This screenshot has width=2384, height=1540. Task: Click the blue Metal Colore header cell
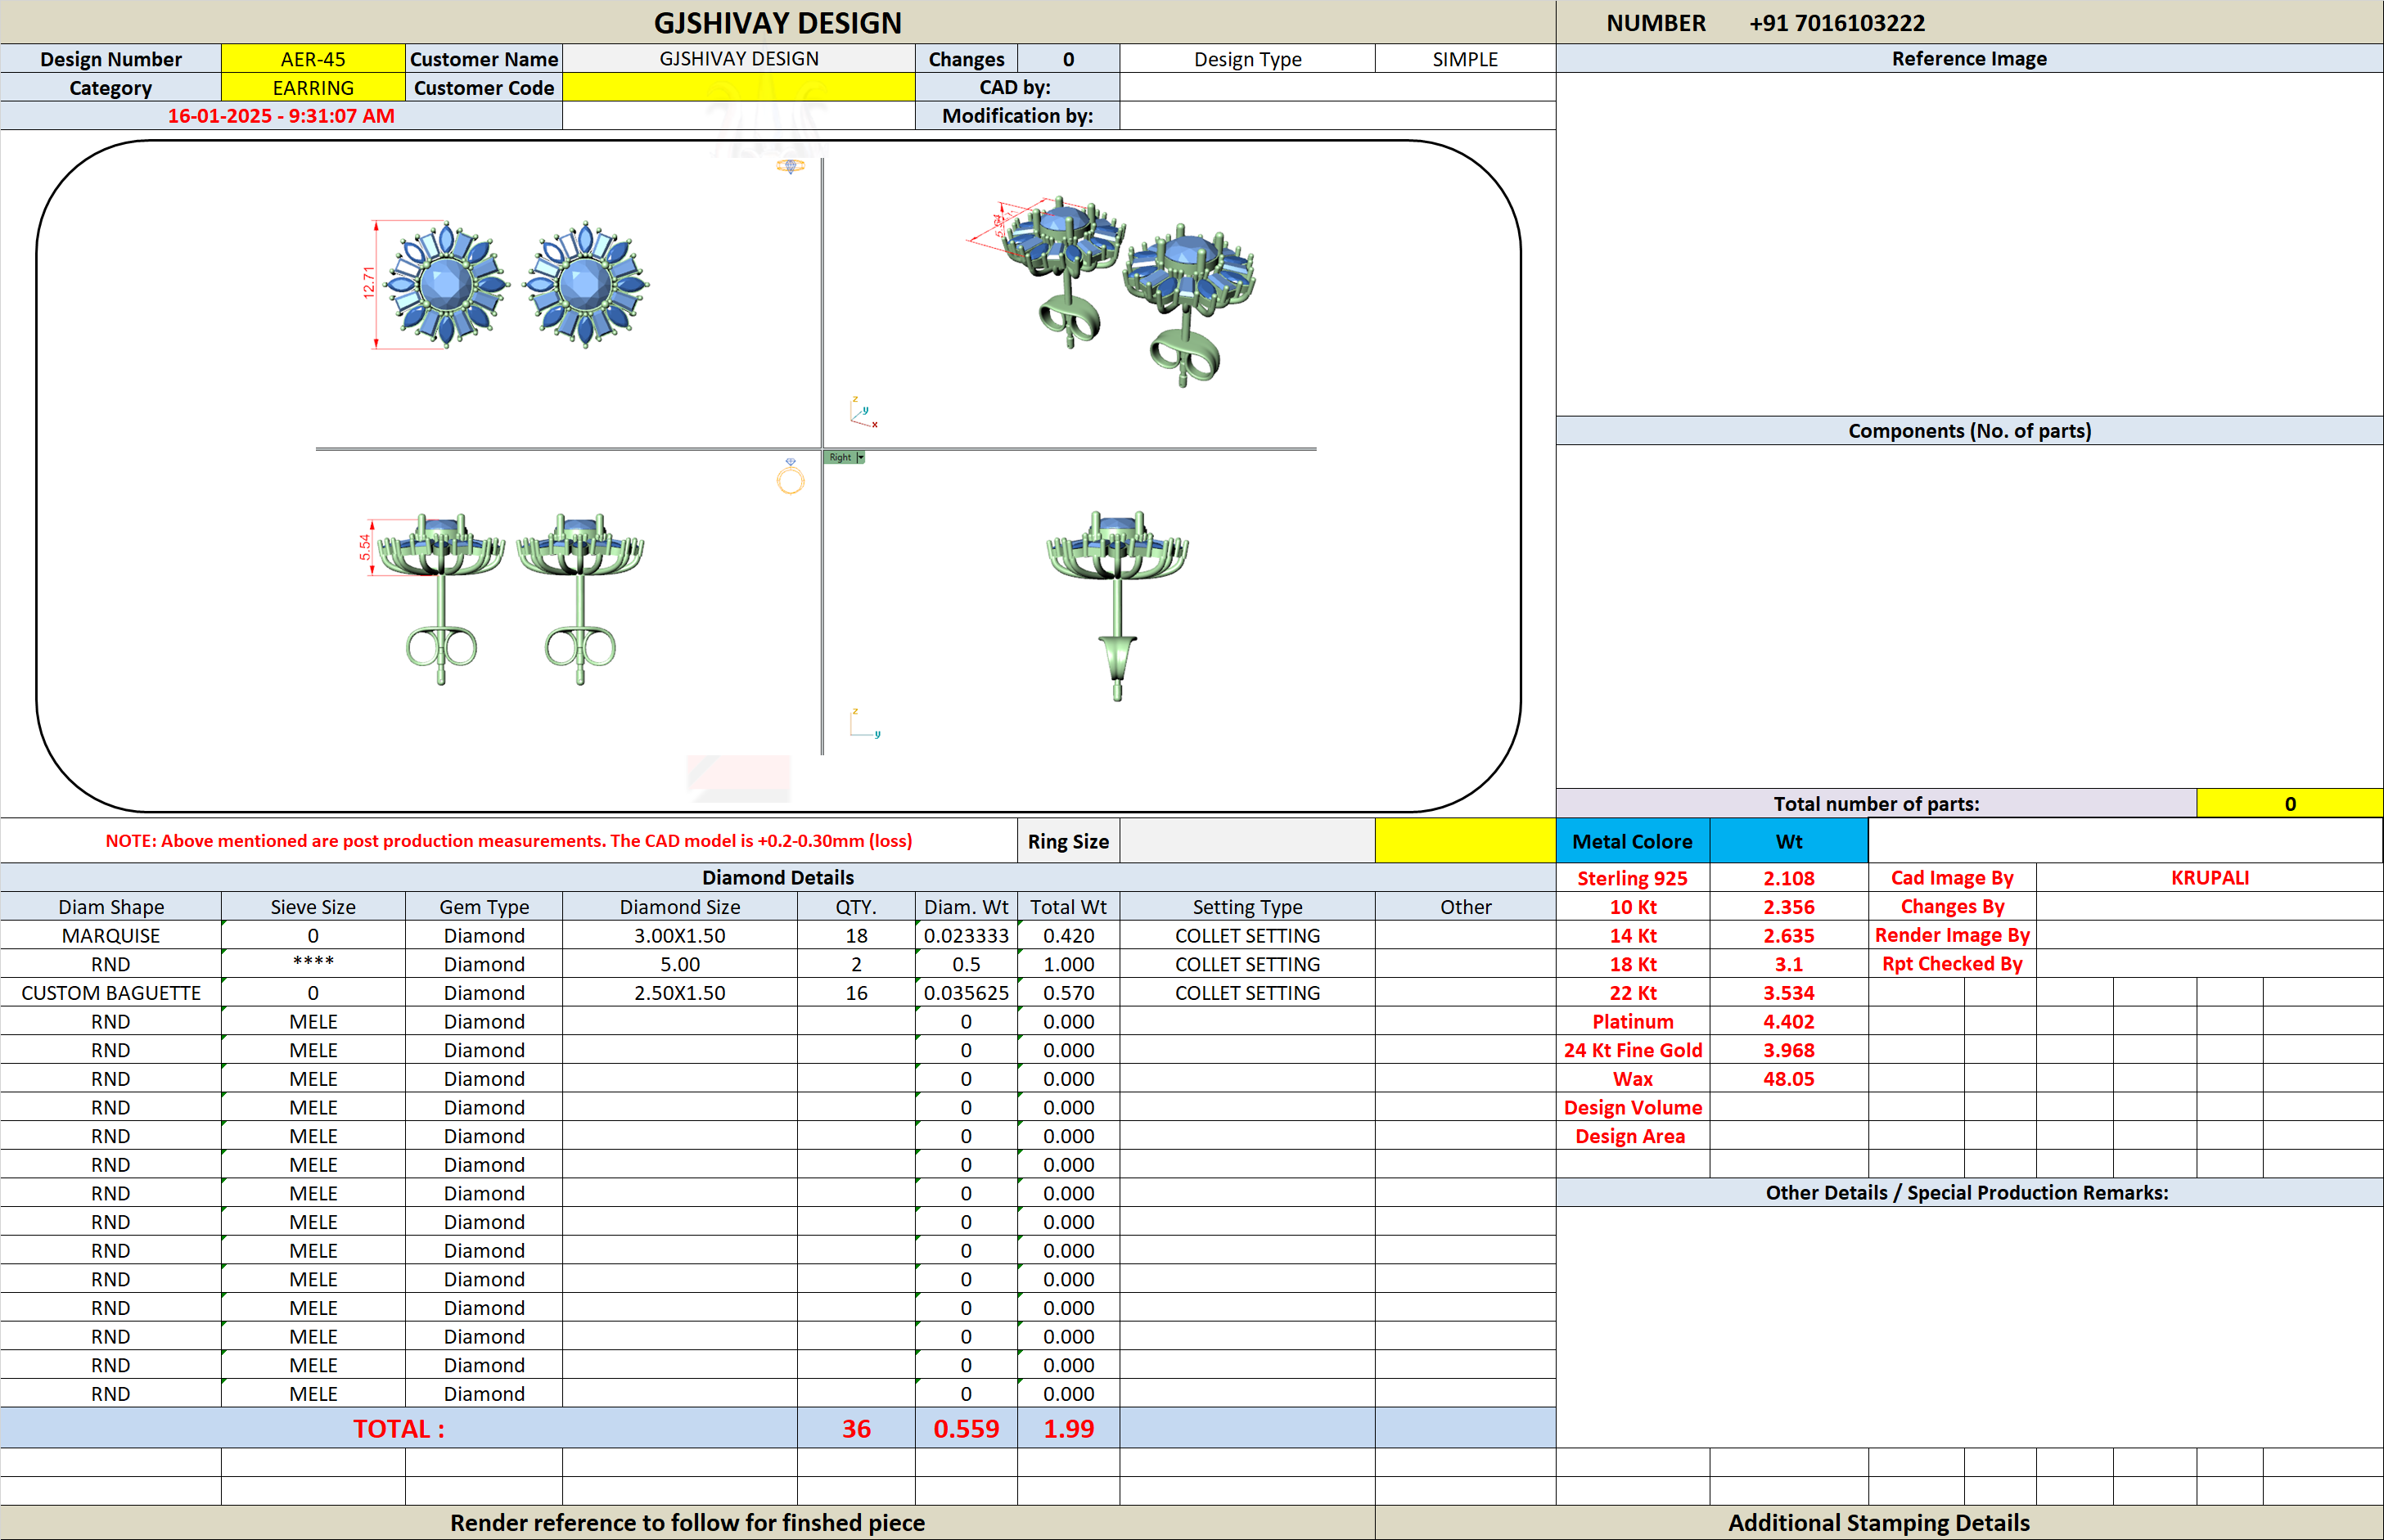[1633, 841]
